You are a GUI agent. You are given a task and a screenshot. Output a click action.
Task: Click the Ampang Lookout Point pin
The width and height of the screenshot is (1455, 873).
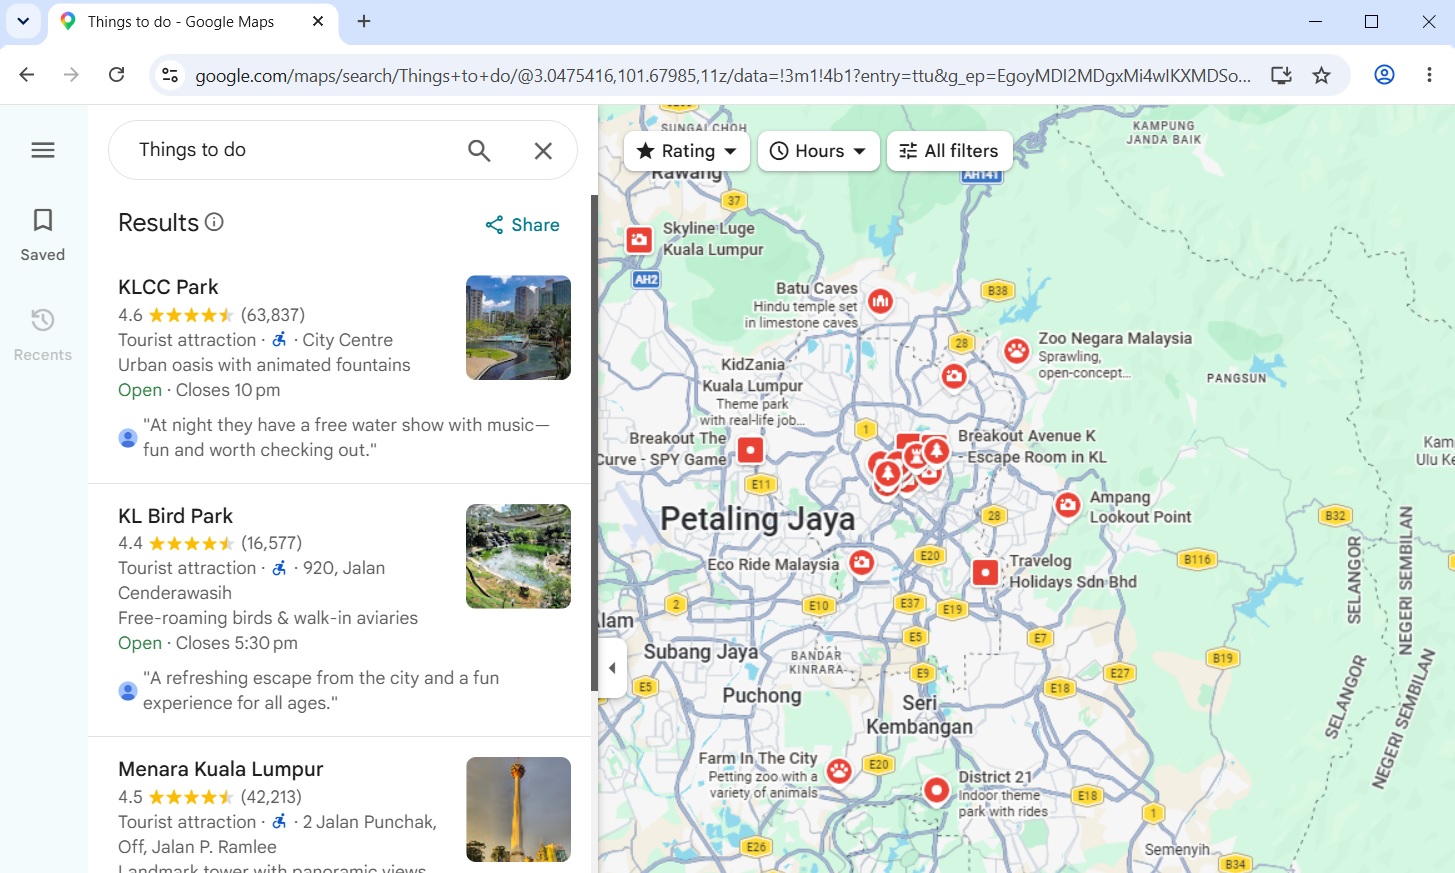click(1068, 505)
